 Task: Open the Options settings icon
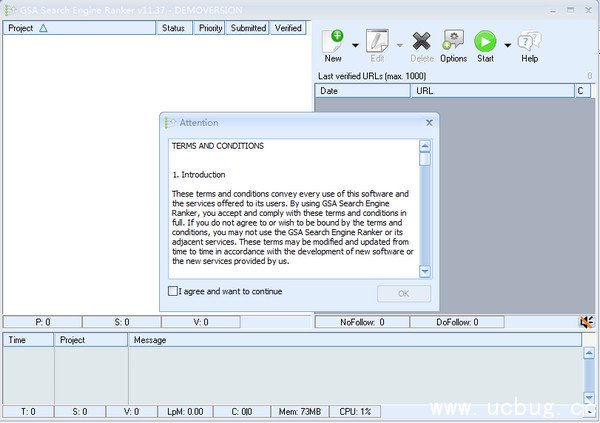tap(453, 42)
